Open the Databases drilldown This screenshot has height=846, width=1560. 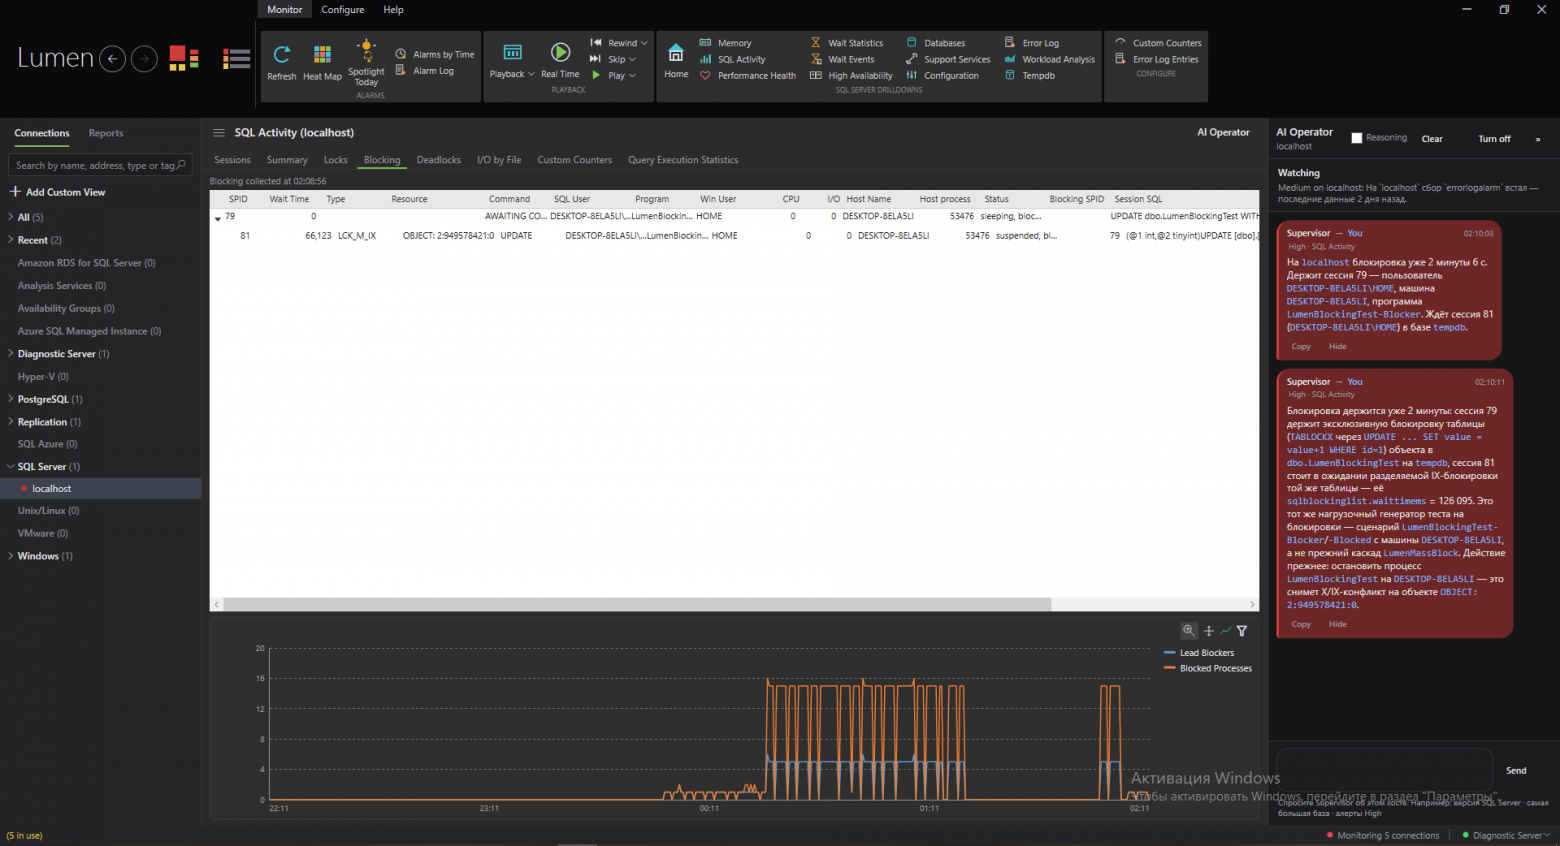coord(936,43)
